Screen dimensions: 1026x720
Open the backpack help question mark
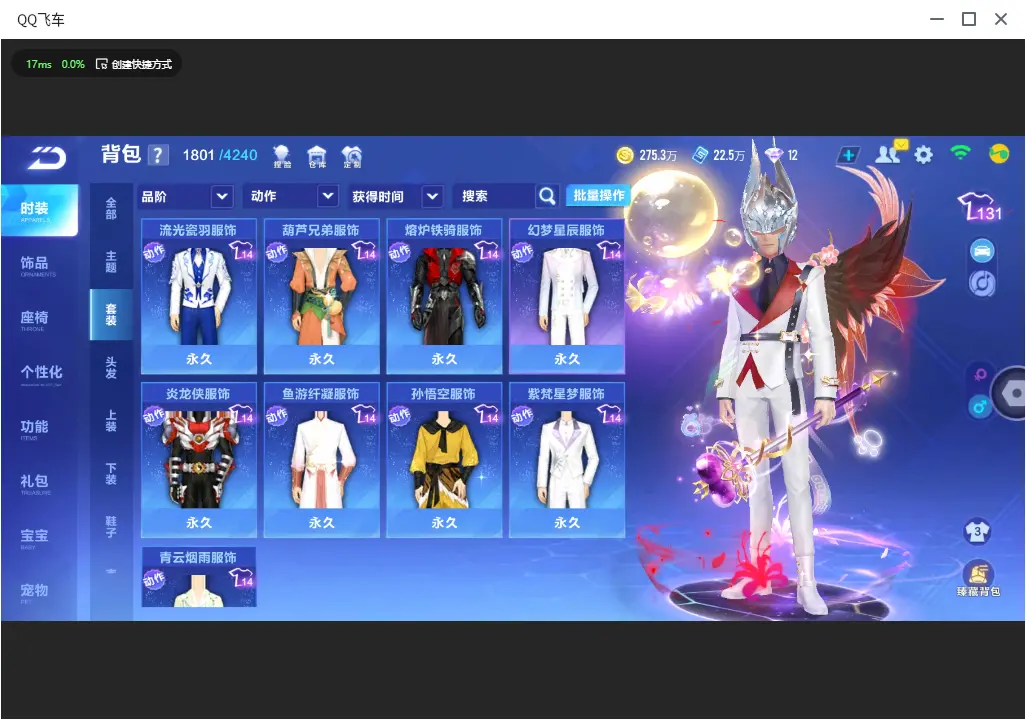158,155
